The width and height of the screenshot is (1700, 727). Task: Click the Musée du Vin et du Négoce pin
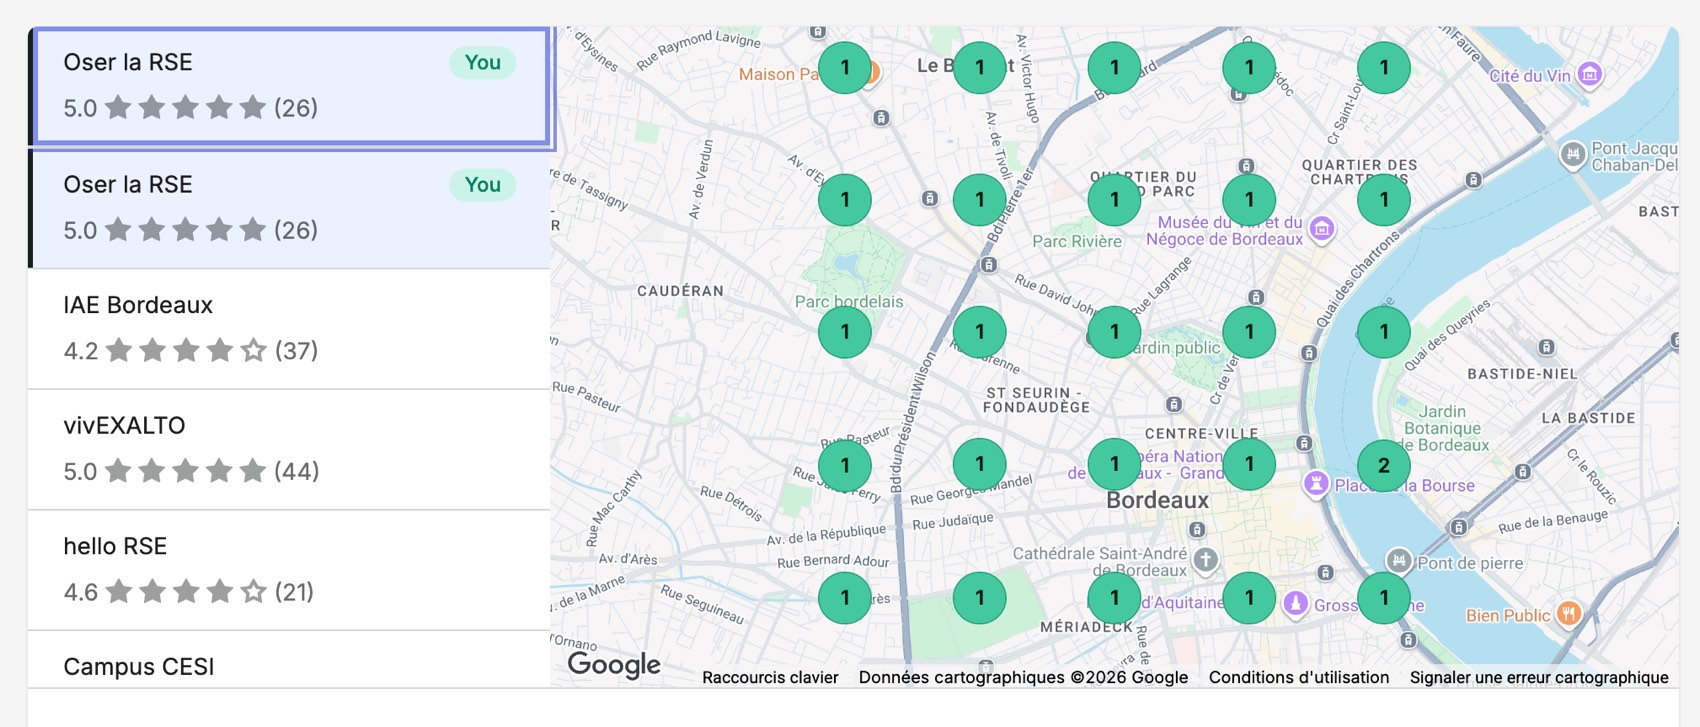click(x=1322, y=229)
